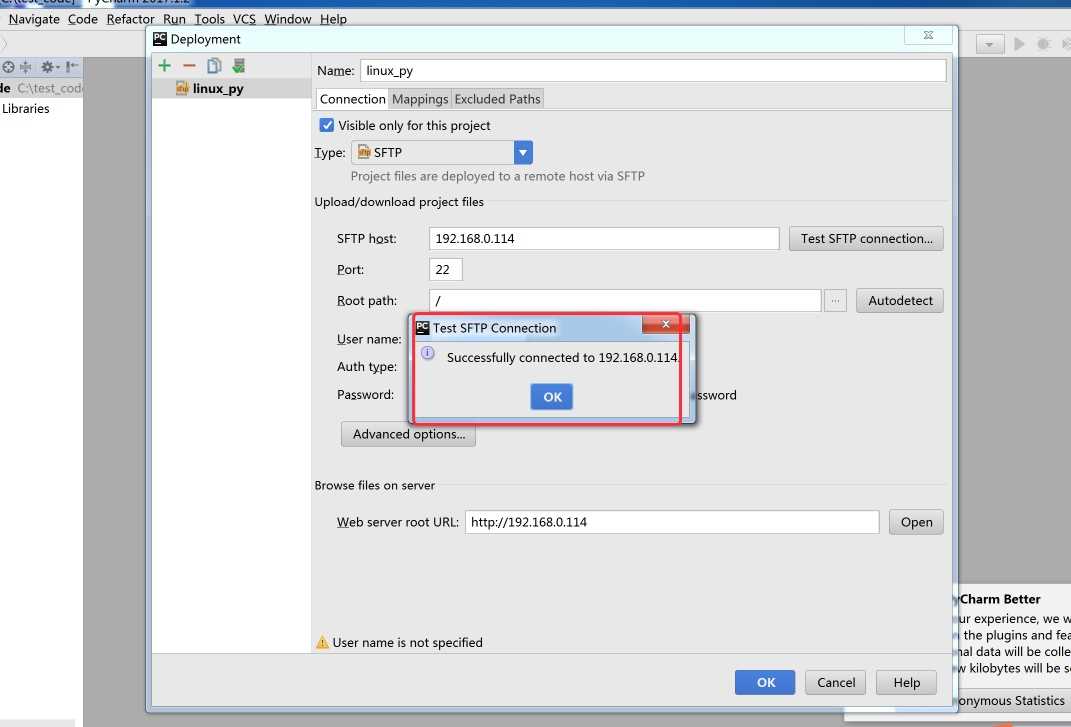Select linux_py server in the list

coord(231,88)
